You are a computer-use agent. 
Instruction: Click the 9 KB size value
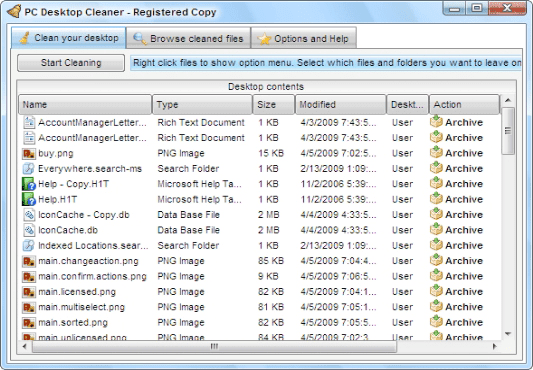(x=268, y=276)
